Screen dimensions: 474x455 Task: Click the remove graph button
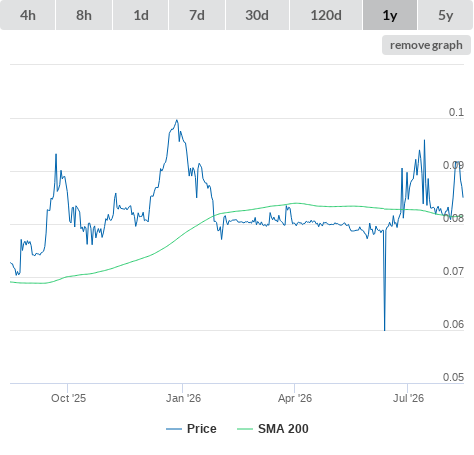pyautogui.click(x=426, y=45)
